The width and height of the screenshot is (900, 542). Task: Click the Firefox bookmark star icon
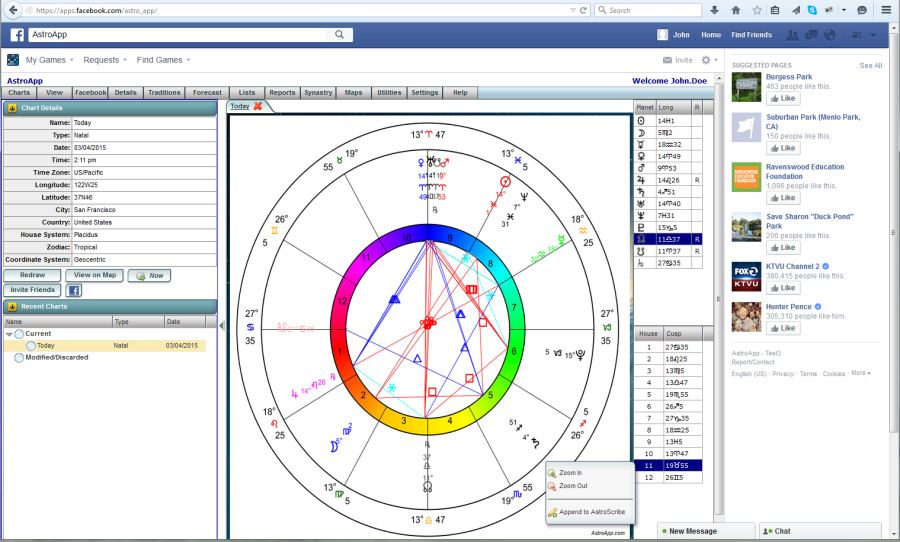757,10
